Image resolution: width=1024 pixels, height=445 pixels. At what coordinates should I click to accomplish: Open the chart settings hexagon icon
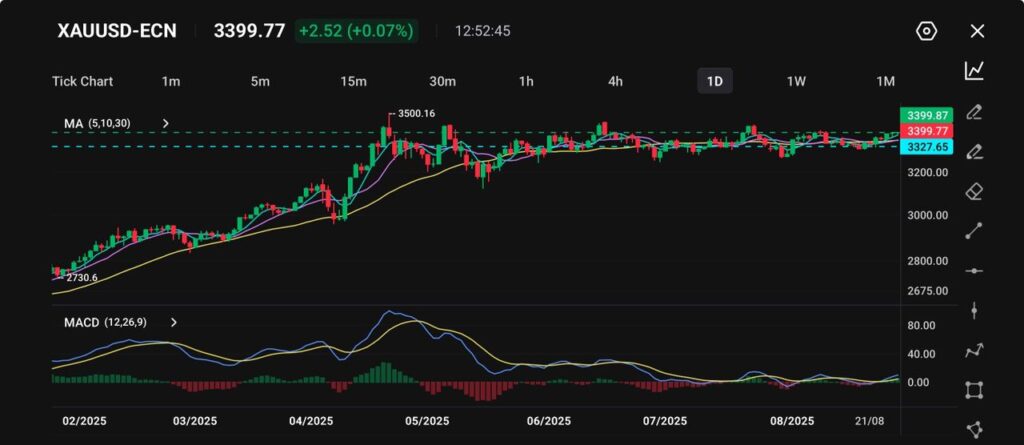point(926,31)
